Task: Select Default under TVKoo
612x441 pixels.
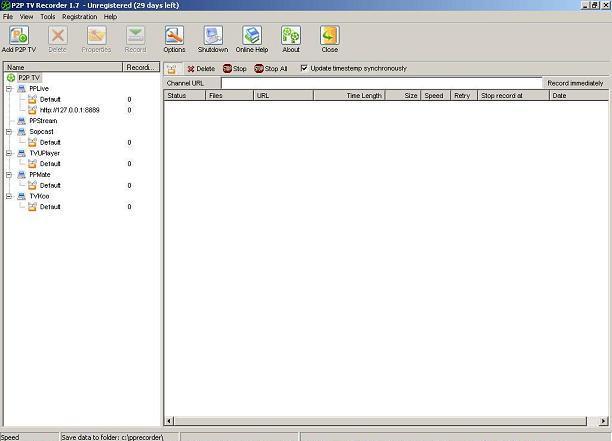Action: click(x=50, y=207)
